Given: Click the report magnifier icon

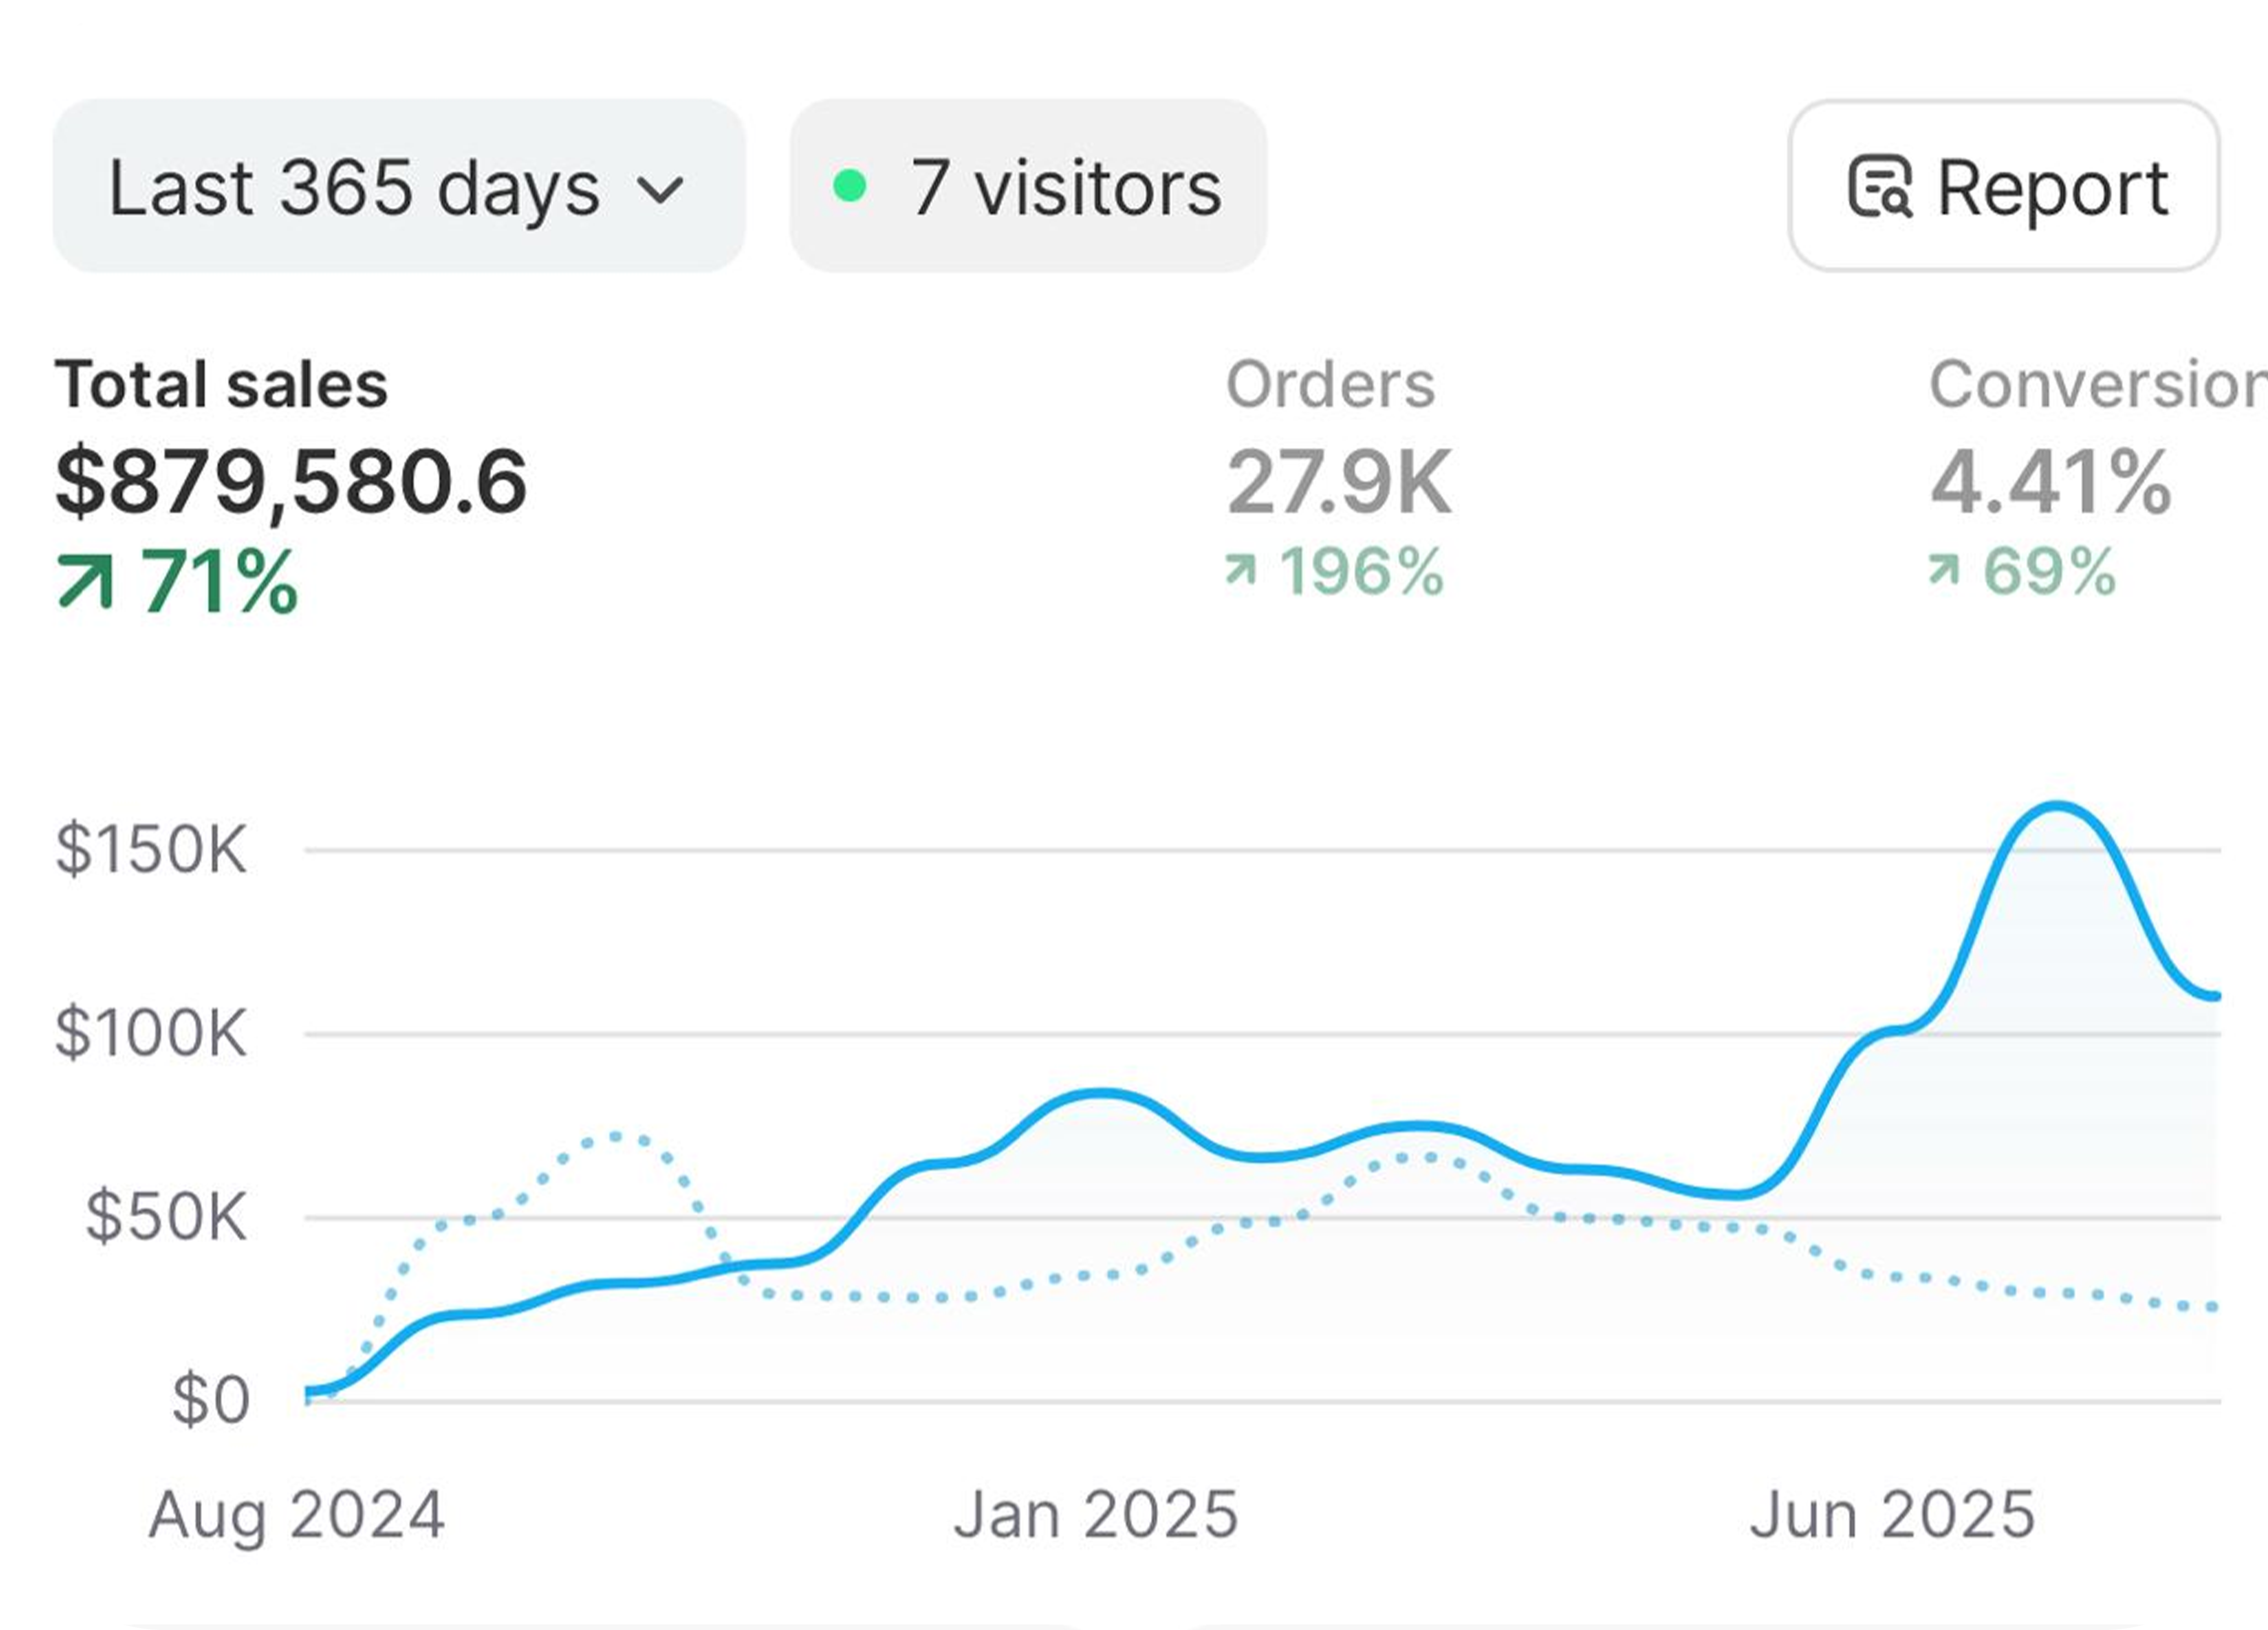Looking at the screenshot, I should point(1879,186).
